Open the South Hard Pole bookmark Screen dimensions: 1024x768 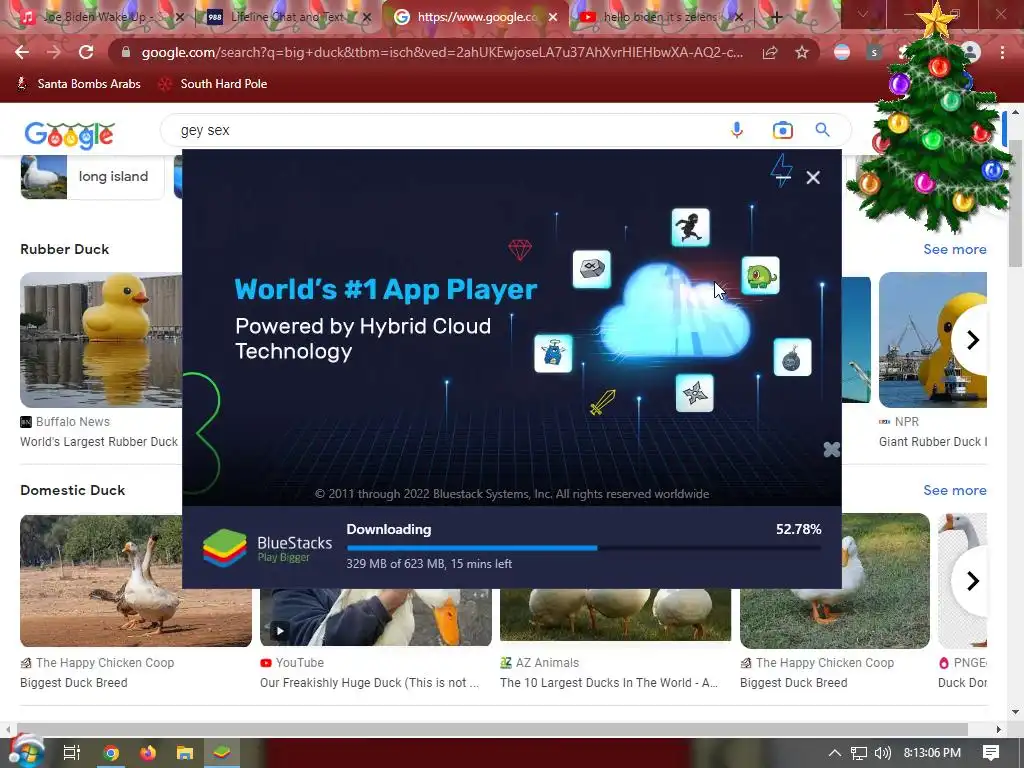(213, 84)
